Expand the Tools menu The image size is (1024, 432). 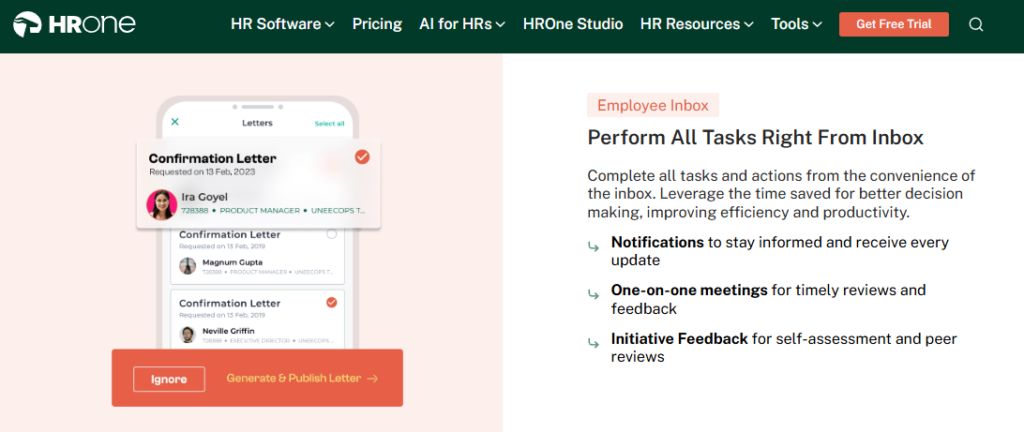796,24
